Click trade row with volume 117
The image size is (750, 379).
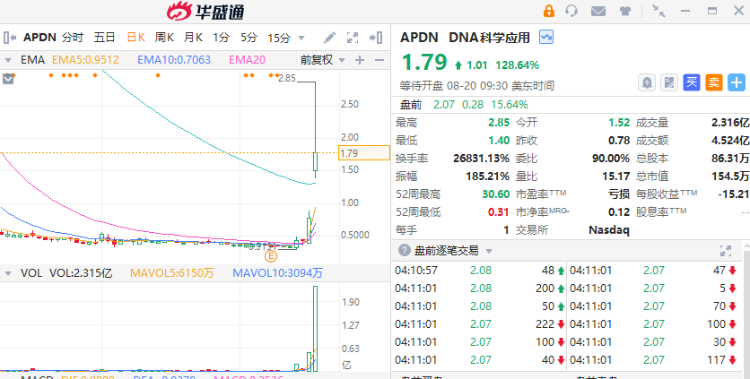coord(654,360)
